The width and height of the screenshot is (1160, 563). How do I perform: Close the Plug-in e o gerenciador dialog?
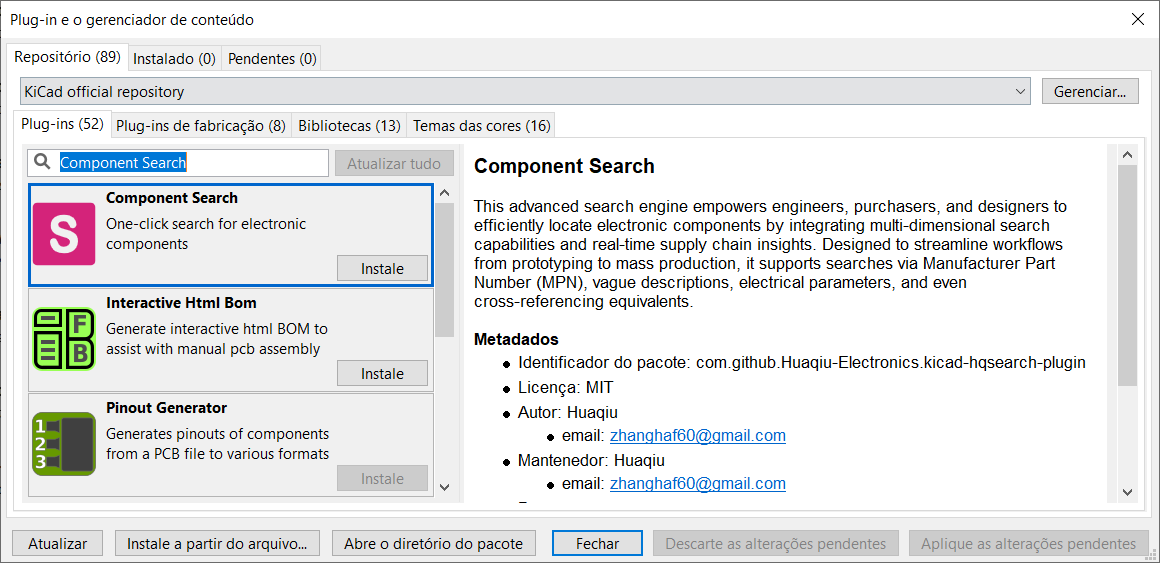(x=1138, y=19)
